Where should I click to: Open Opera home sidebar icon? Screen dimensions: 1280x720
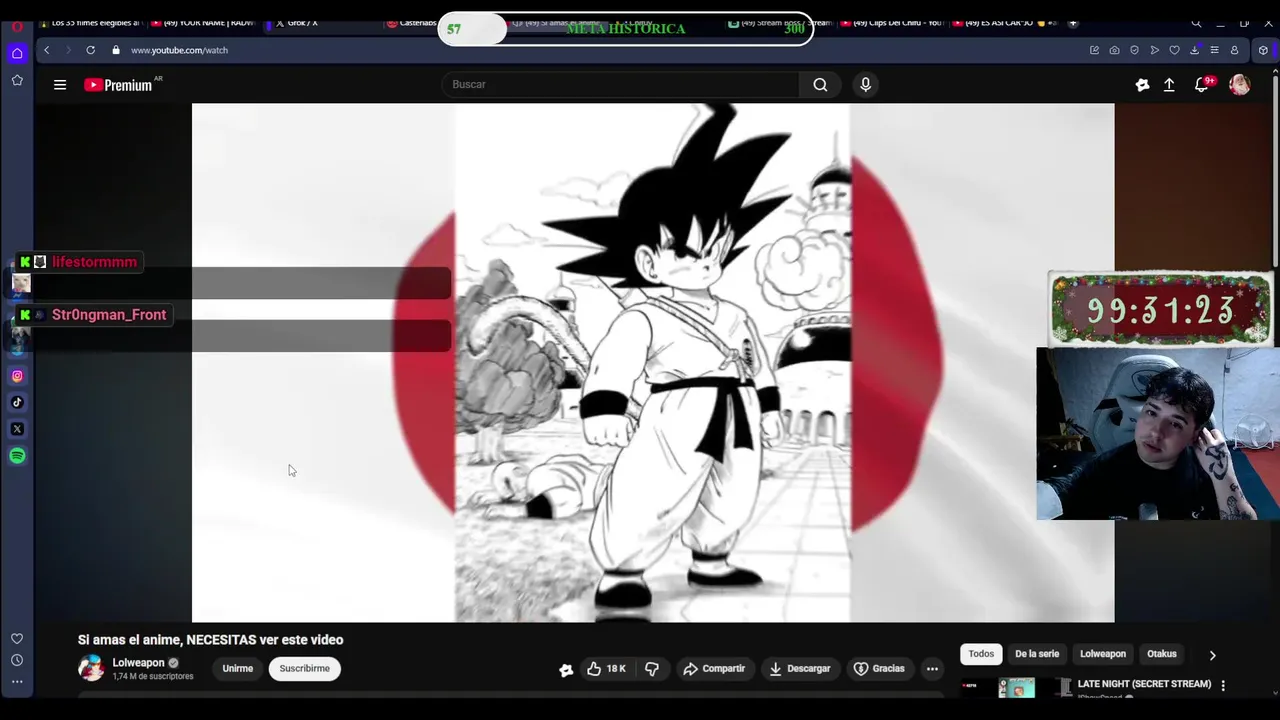click(17, 54)
